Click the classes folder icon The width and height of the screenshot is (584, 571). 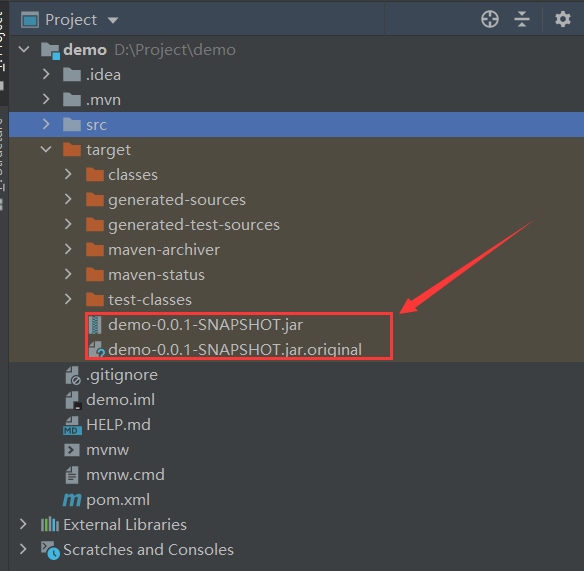coord(95,174)
